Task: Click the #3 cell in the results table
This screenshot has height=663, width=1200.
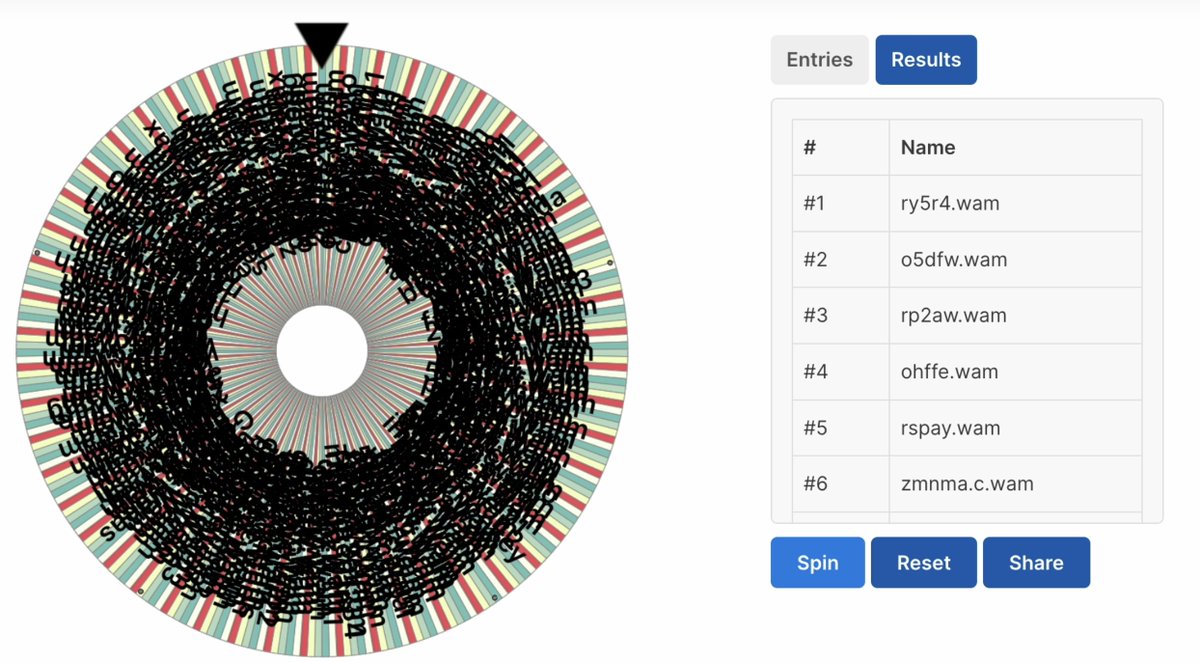Action: tap(841, 316)
